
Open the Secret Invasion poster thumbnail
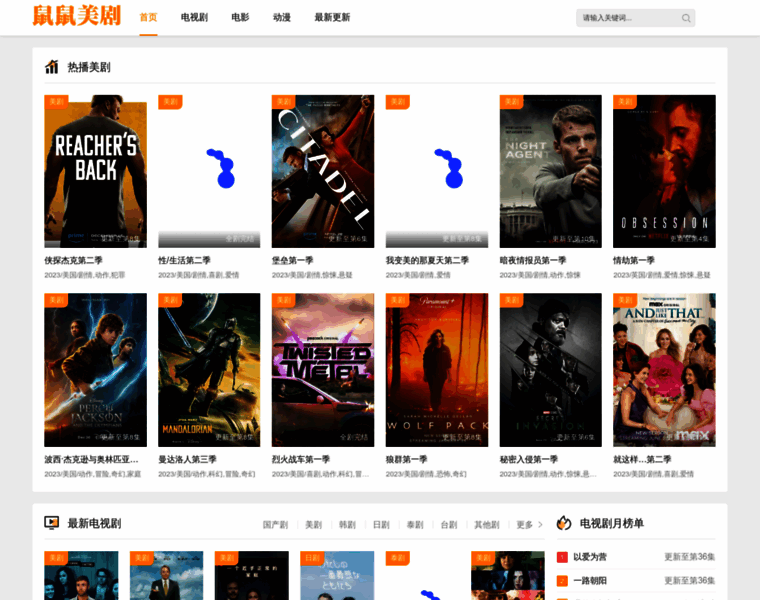point(551,370)
